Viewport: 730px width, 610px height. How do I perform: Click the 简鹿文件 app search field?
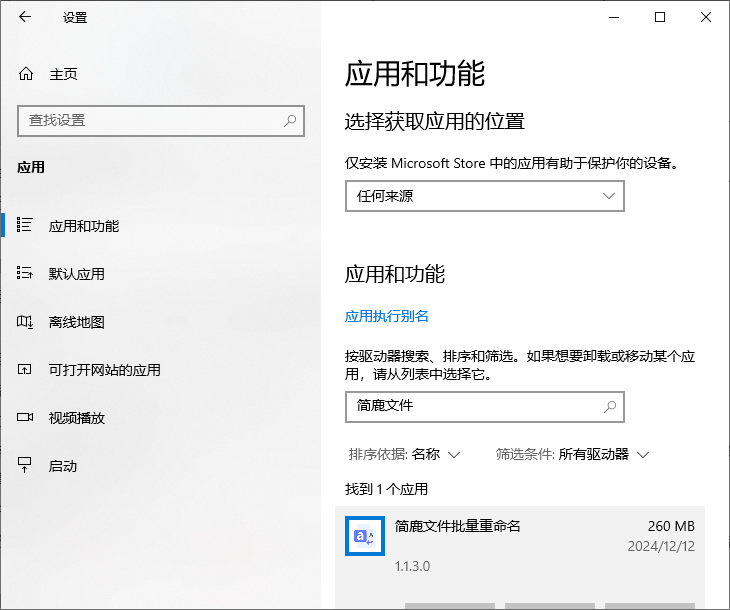(x=485, y=407)
